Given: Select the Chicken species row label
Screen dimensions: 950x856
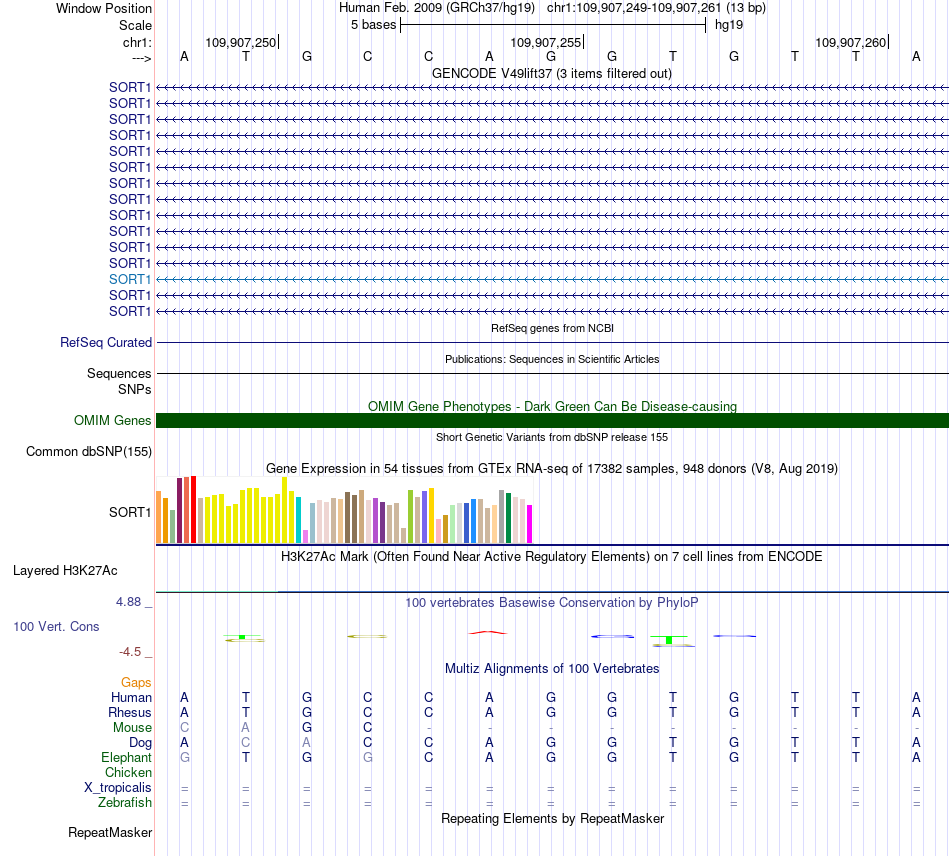Looking at the screenshot, I should pos(128,772).
